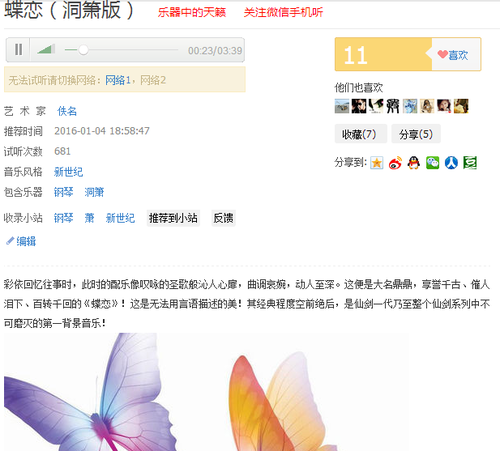This screenshot has height=451, width=500.
Task: Switch to 网络2 network link
Action: (x=153, y=80)
